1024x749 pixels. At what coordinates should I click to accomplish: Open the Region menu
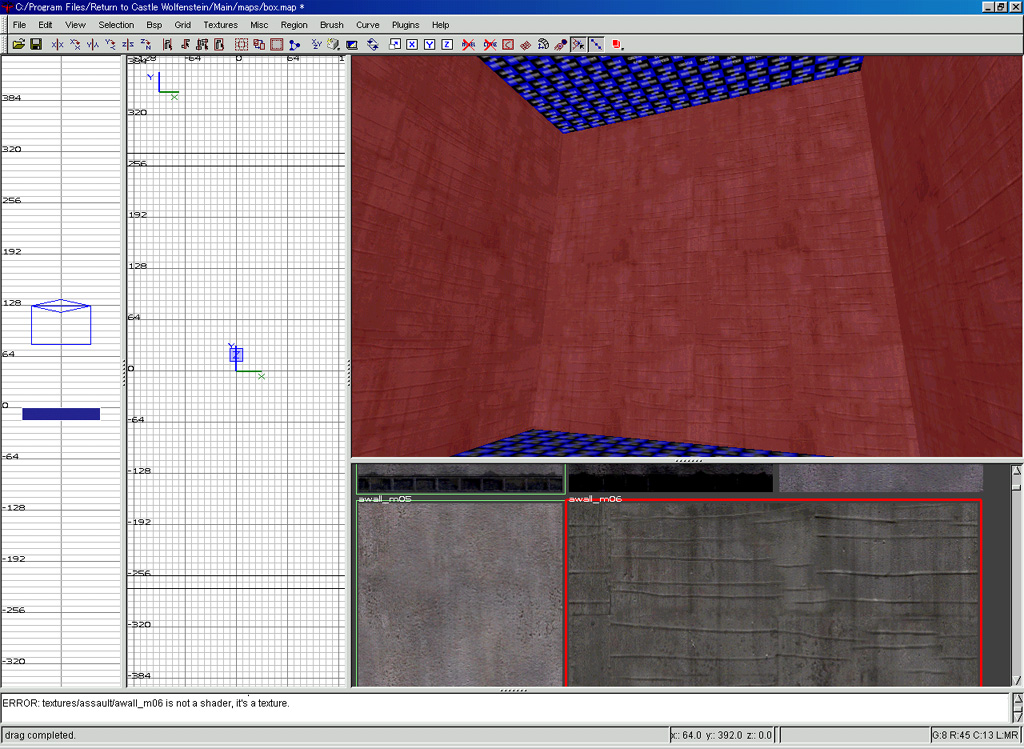[294, 25]
